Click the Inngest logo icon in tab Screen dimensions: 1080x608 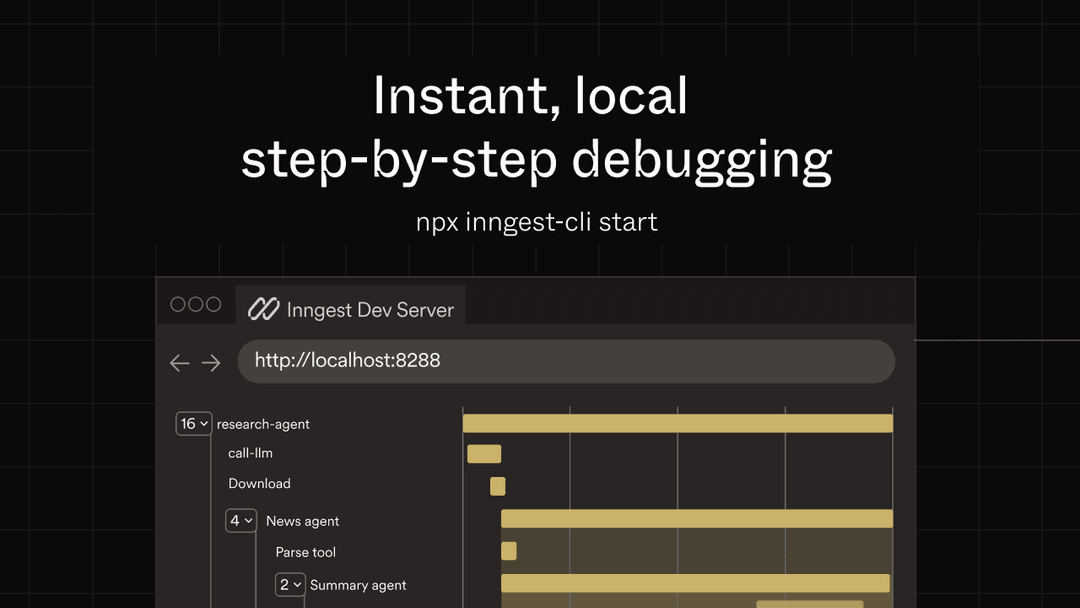pyautogui.click(x=263, y=309)
